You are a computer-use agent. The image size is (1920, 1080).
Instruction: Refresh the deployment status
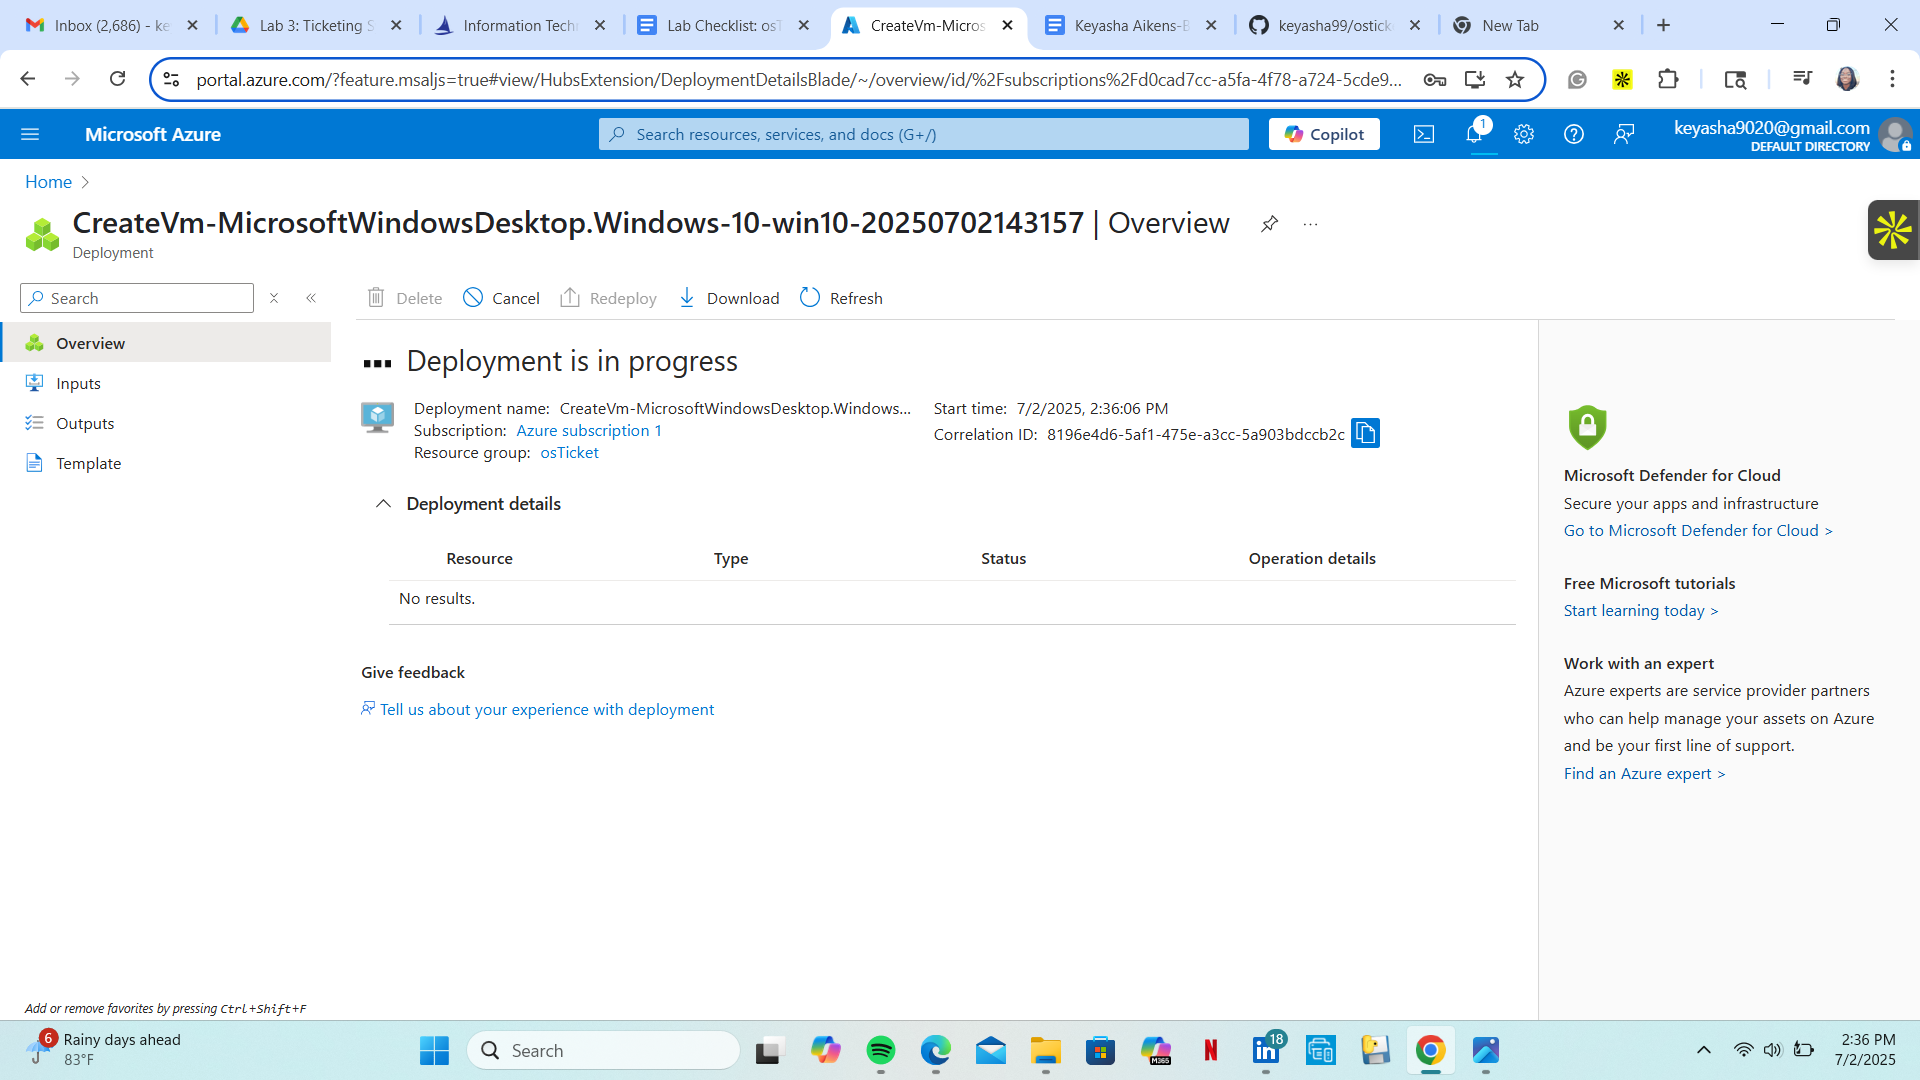point(842,298)
